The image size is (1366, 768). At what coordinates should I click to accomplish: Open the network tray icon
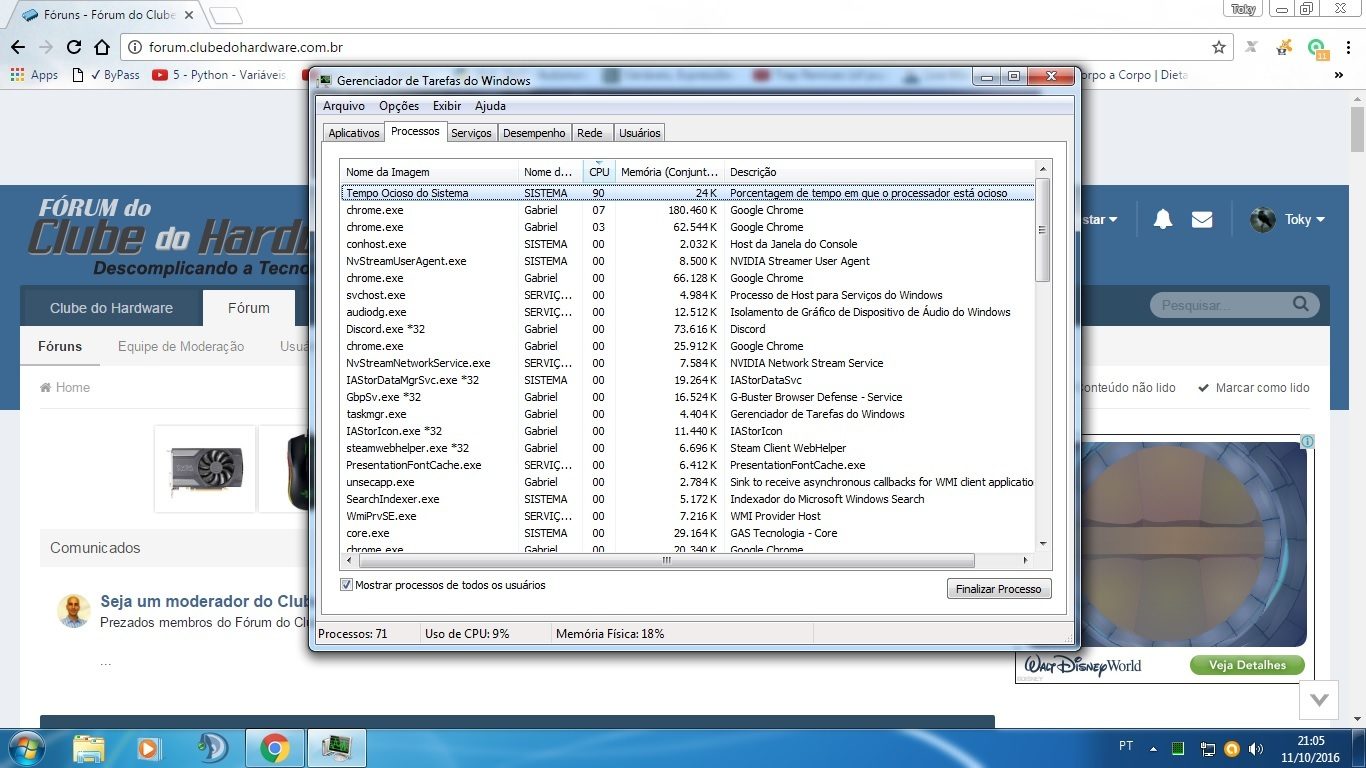1208,749
